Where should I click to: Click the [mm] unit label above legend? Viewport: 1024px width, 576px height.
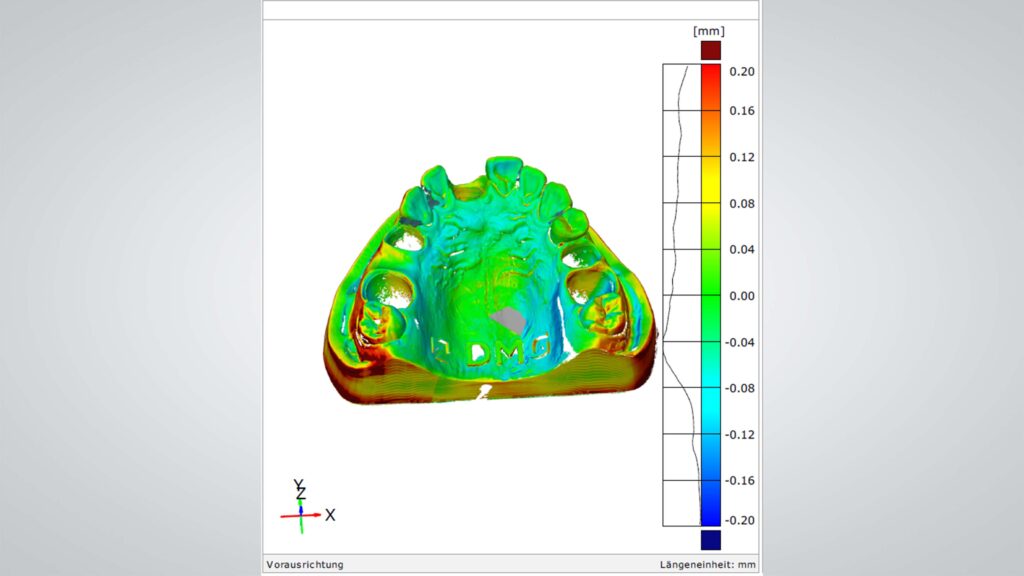(x=709, y=31)
